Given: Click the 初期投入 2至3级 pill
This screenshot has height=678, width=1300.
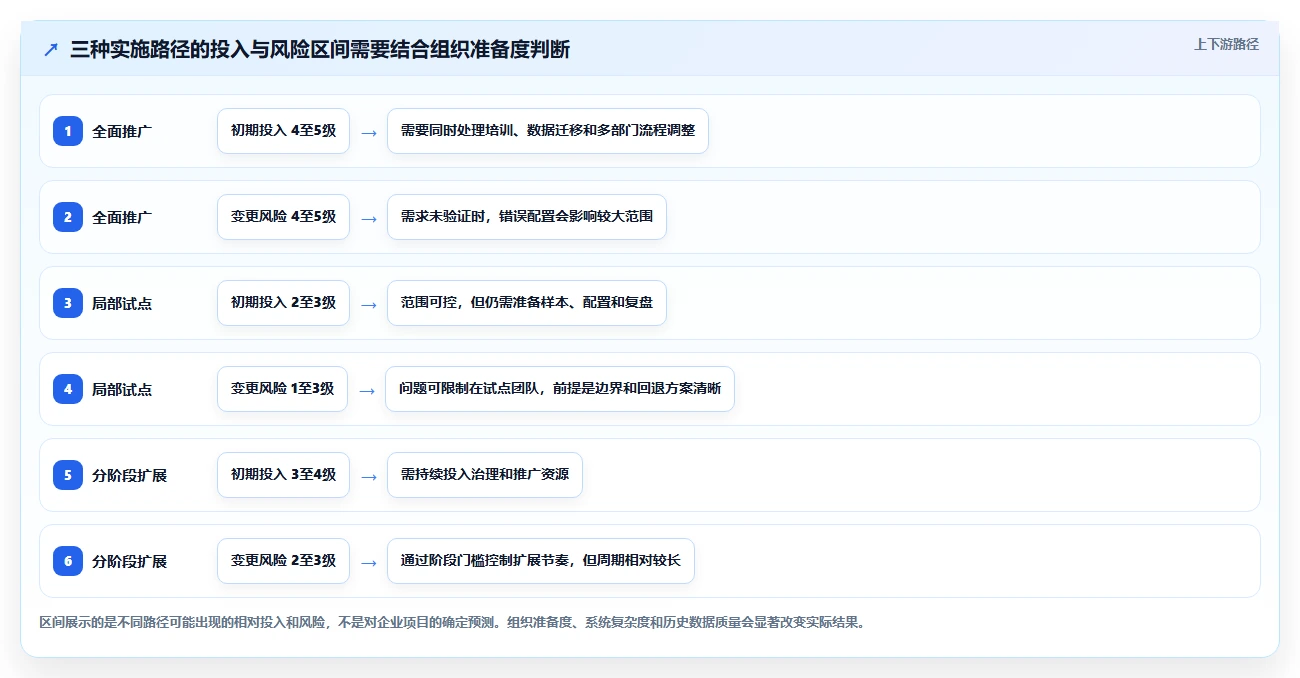Looking at the screenshot, I should pyautogui.click(x=283, y=303).
